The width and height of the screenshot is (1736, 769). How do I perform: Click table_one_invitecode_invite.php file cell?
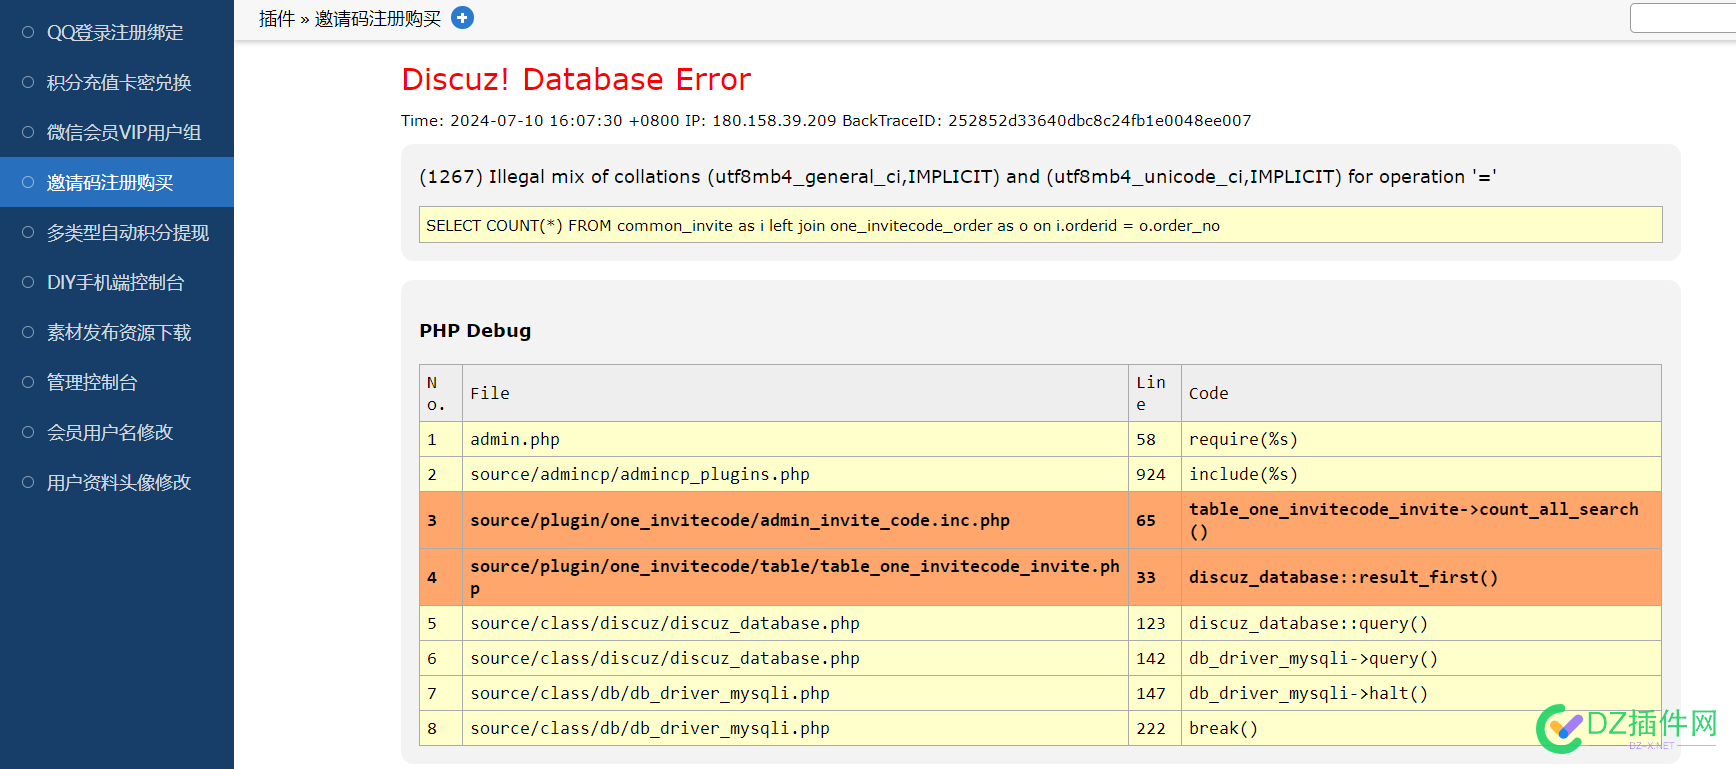point(795,577)
